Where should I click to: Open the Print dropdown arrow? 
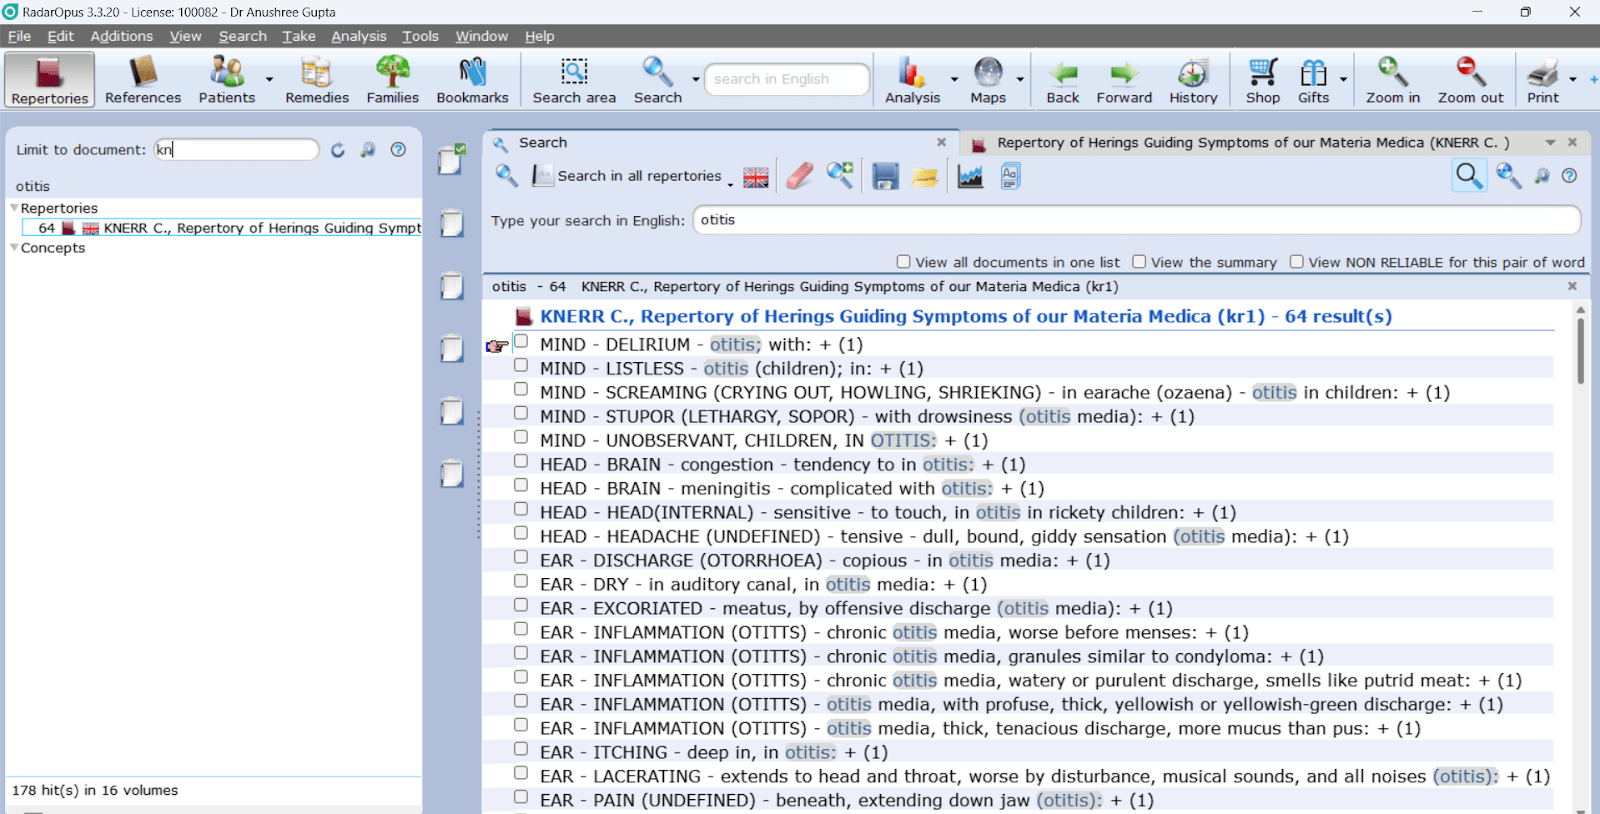coord(1573,79)
